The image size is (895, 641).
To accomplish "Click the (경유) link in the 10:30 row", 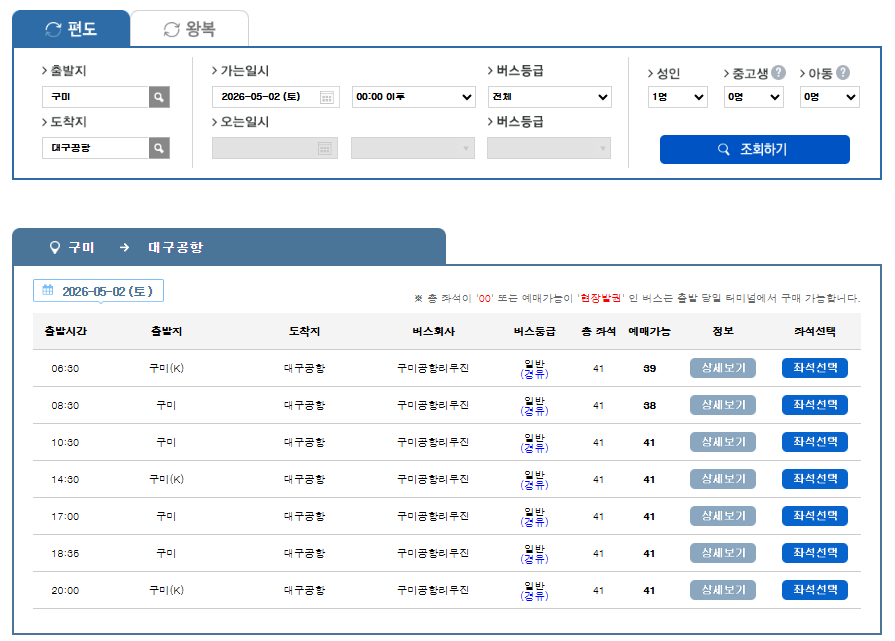I will tap(534, 448).
